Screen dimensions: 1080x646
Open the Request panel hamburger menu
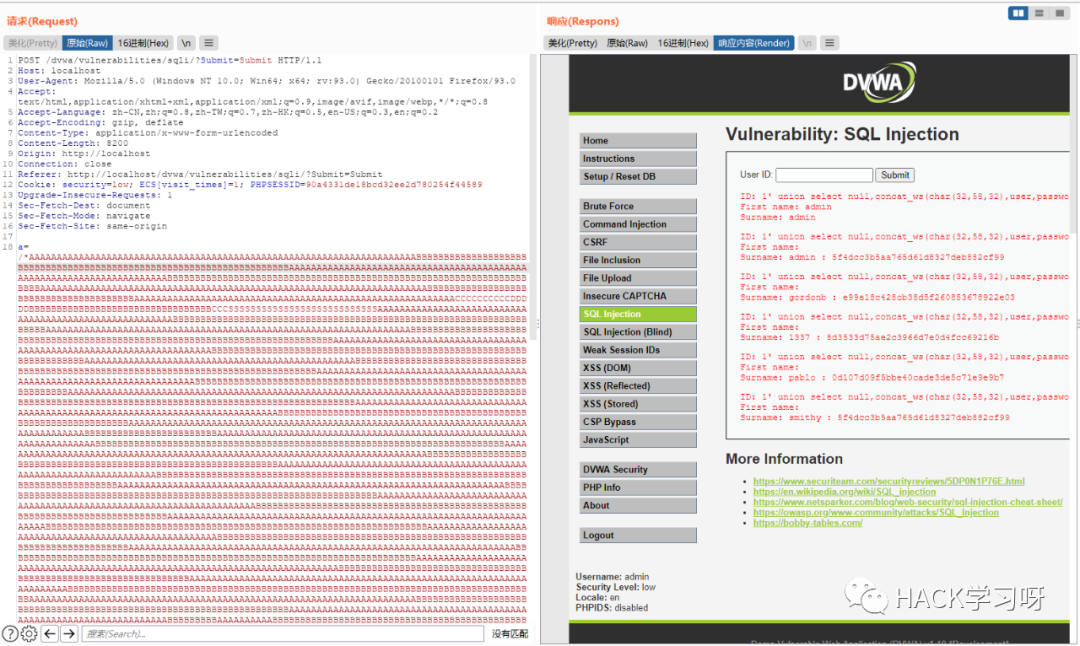click(x=209, y=43)
